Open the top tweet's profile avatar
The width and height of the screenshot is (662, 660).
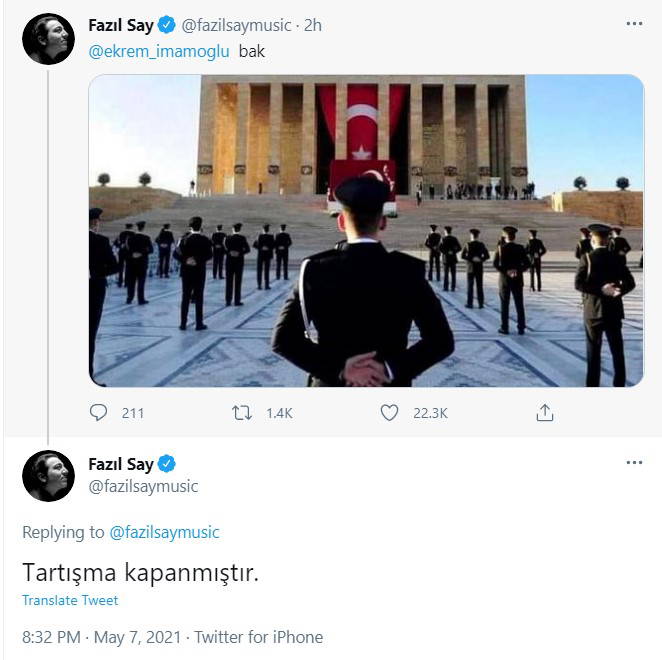[48, 39]
